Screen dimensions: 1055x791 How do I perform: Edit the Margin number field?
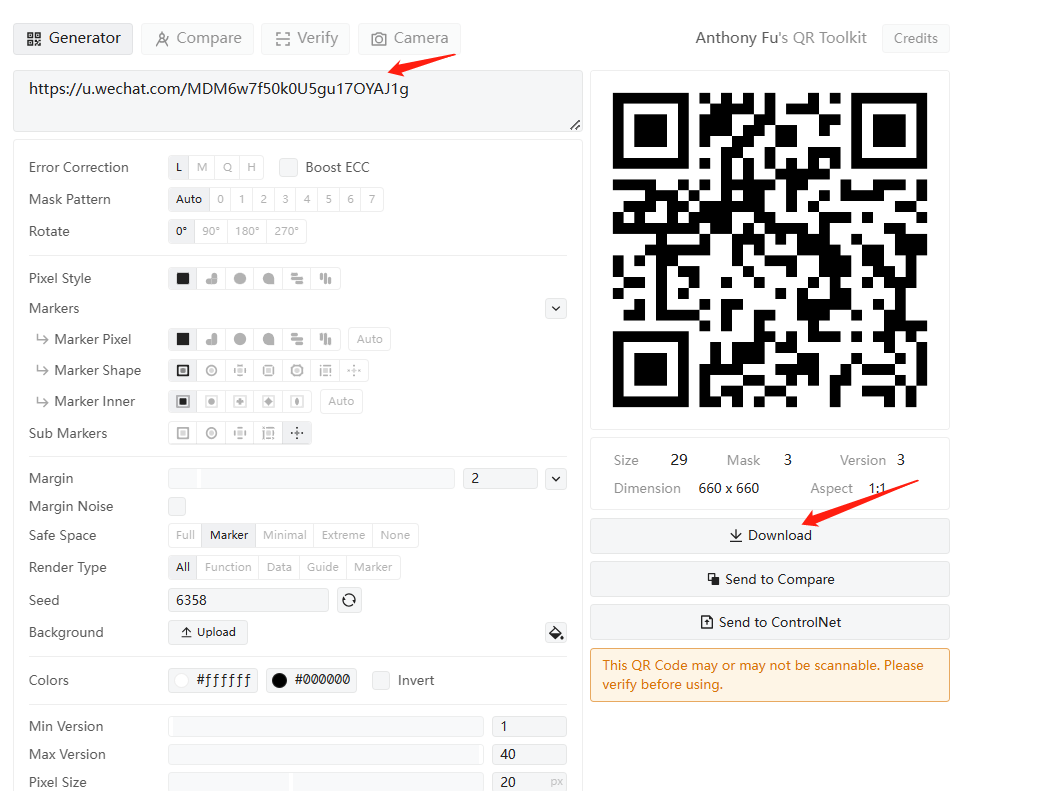point(501,479)
